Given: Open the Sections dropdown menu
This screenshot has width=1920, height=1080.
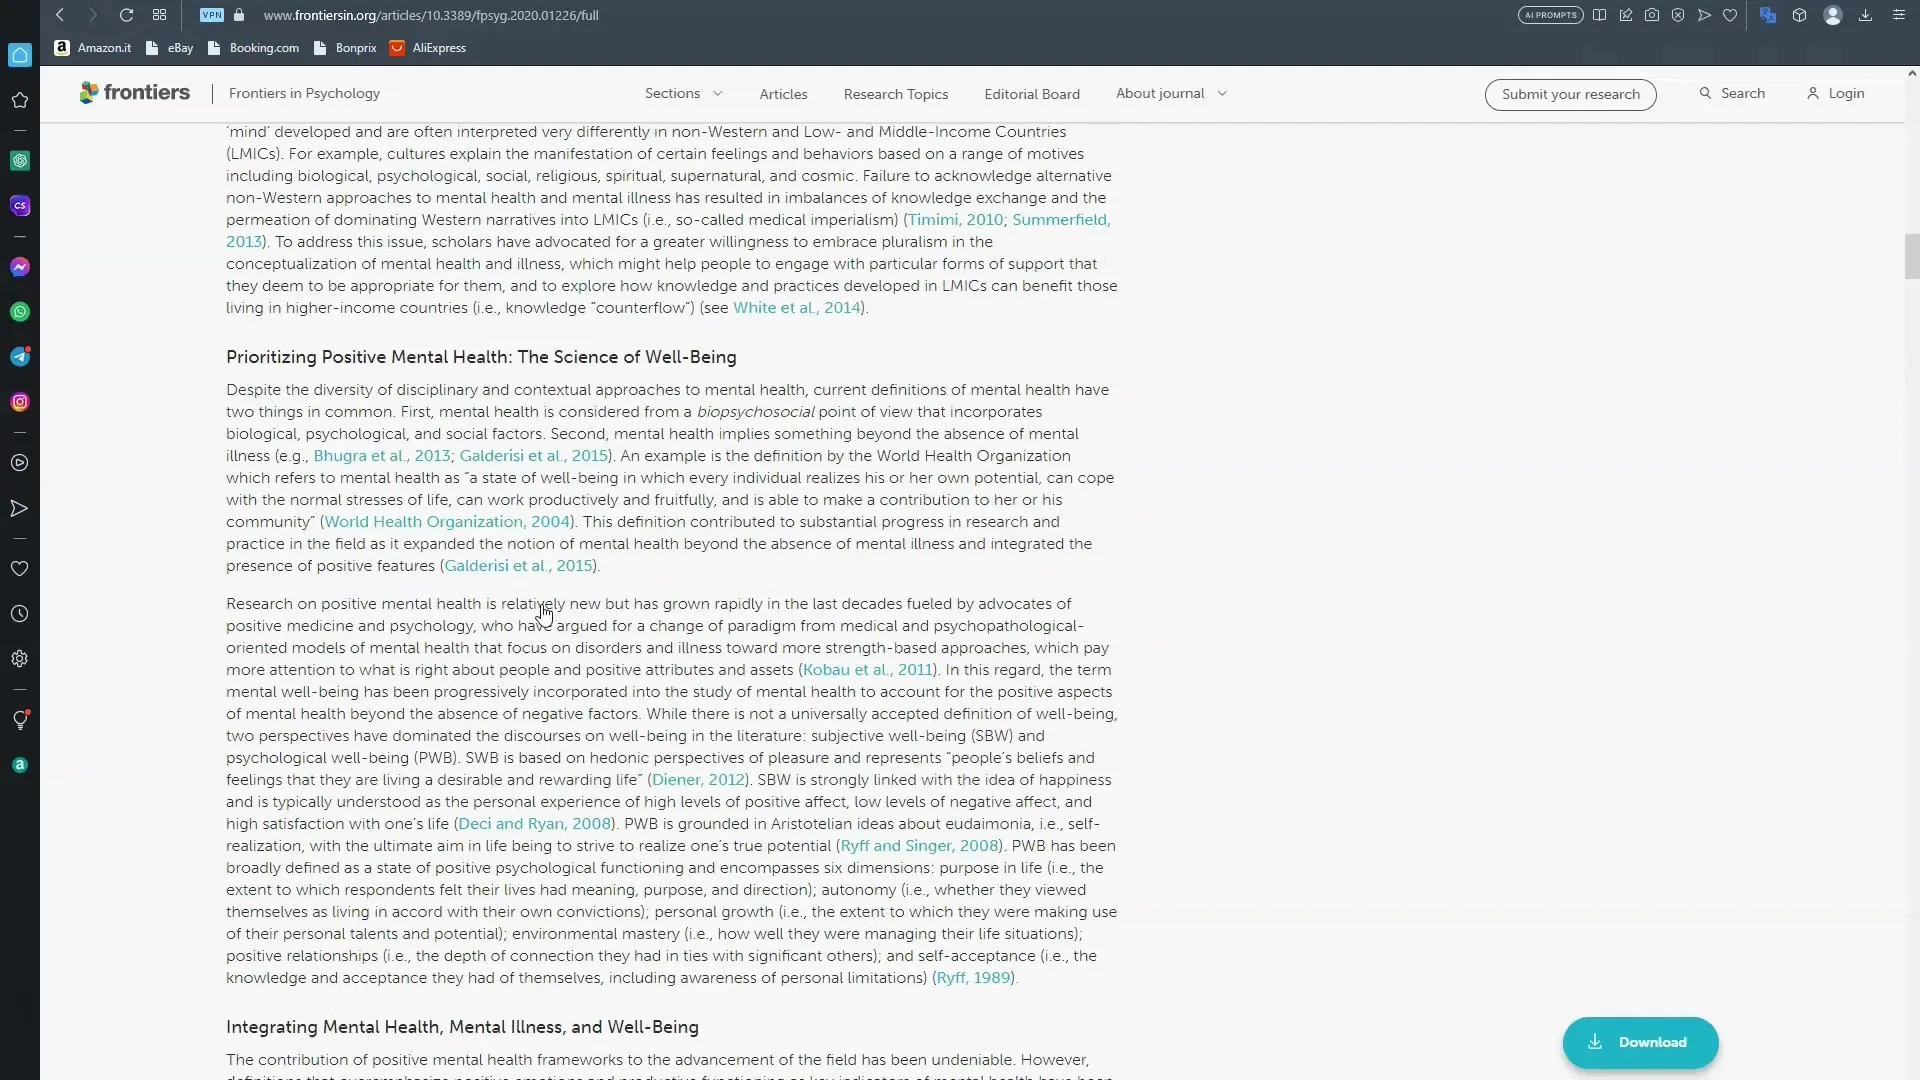Looking at the screenshot, I should coord(683,92).
